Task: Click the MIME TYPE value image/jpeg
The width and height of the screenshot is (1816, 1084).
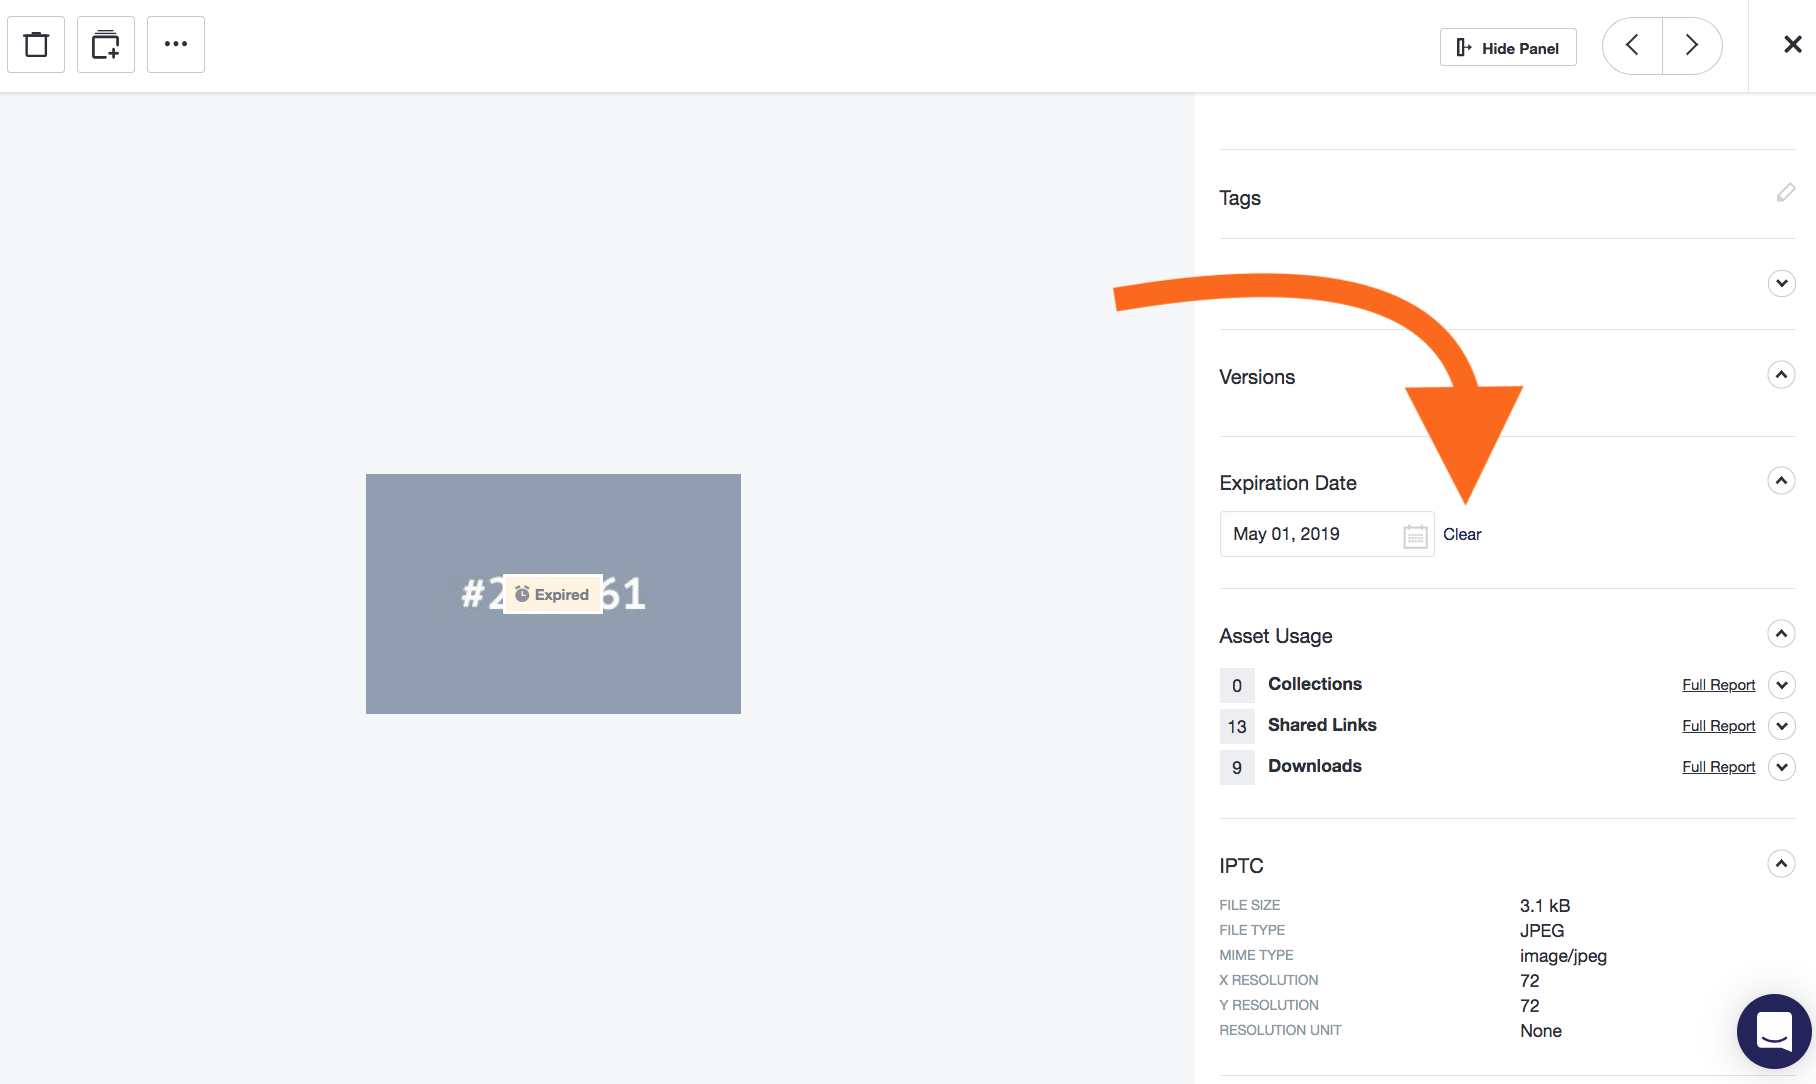Action: pos(1563,956)
